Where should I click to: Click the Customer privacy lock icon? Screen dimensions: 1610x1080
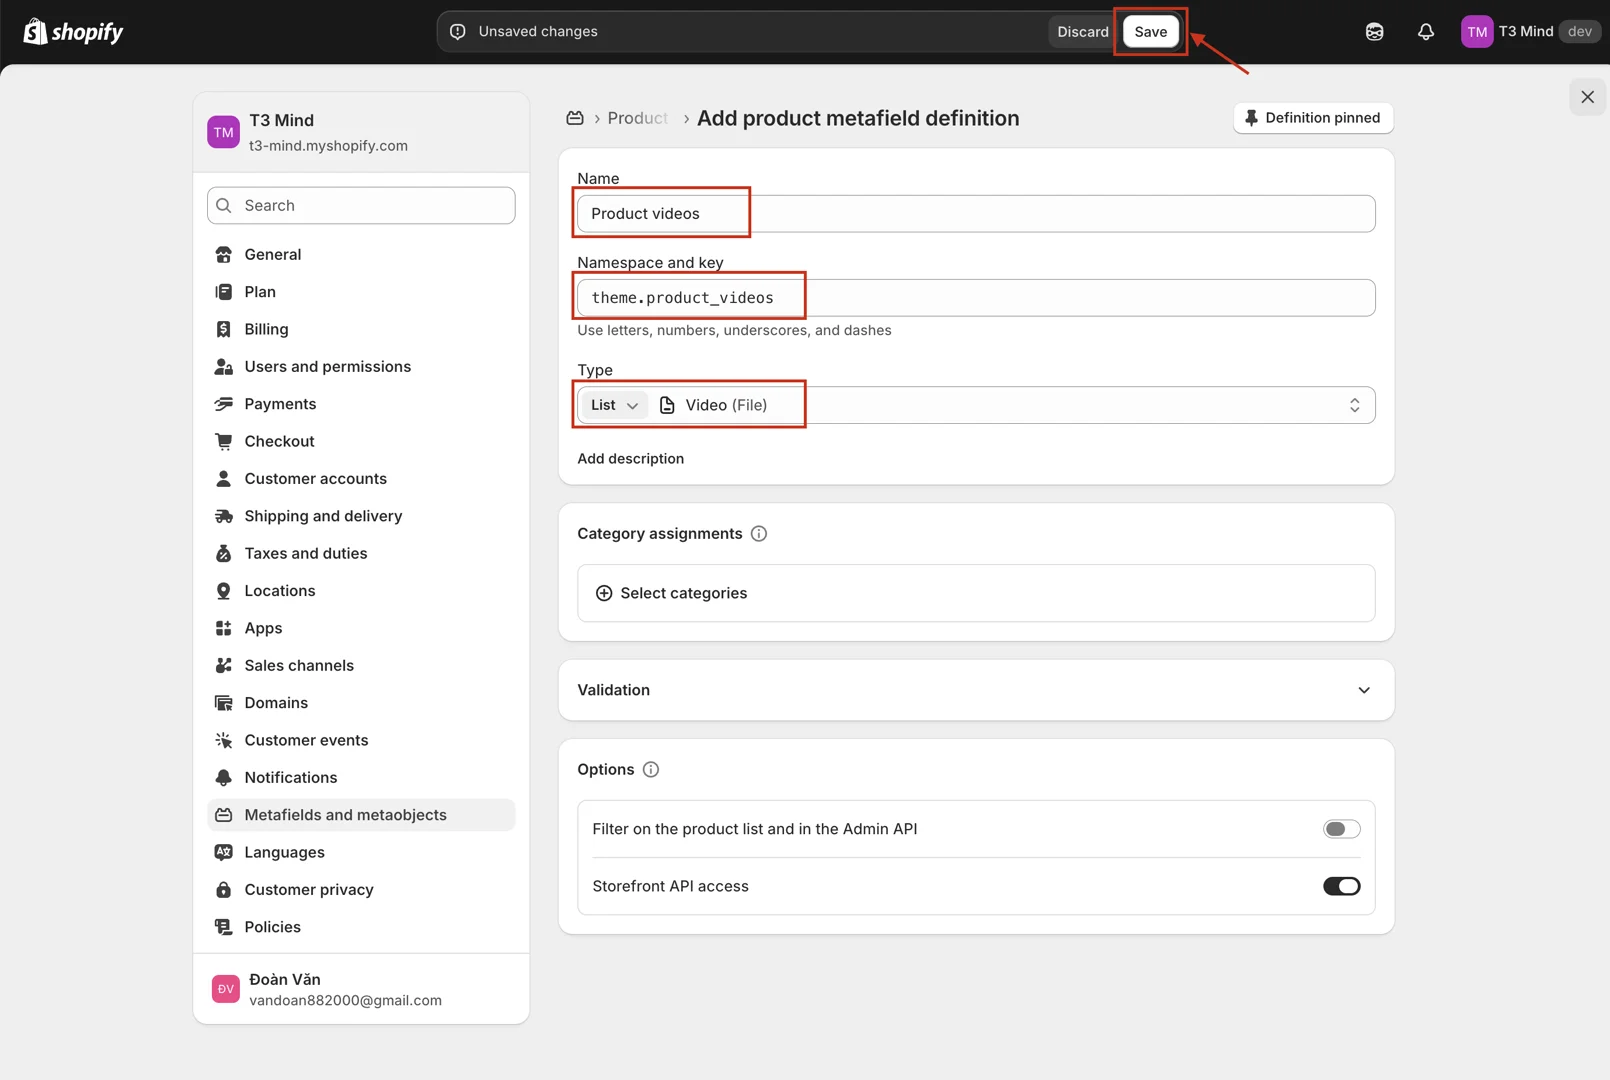click(x=224, y=890)
